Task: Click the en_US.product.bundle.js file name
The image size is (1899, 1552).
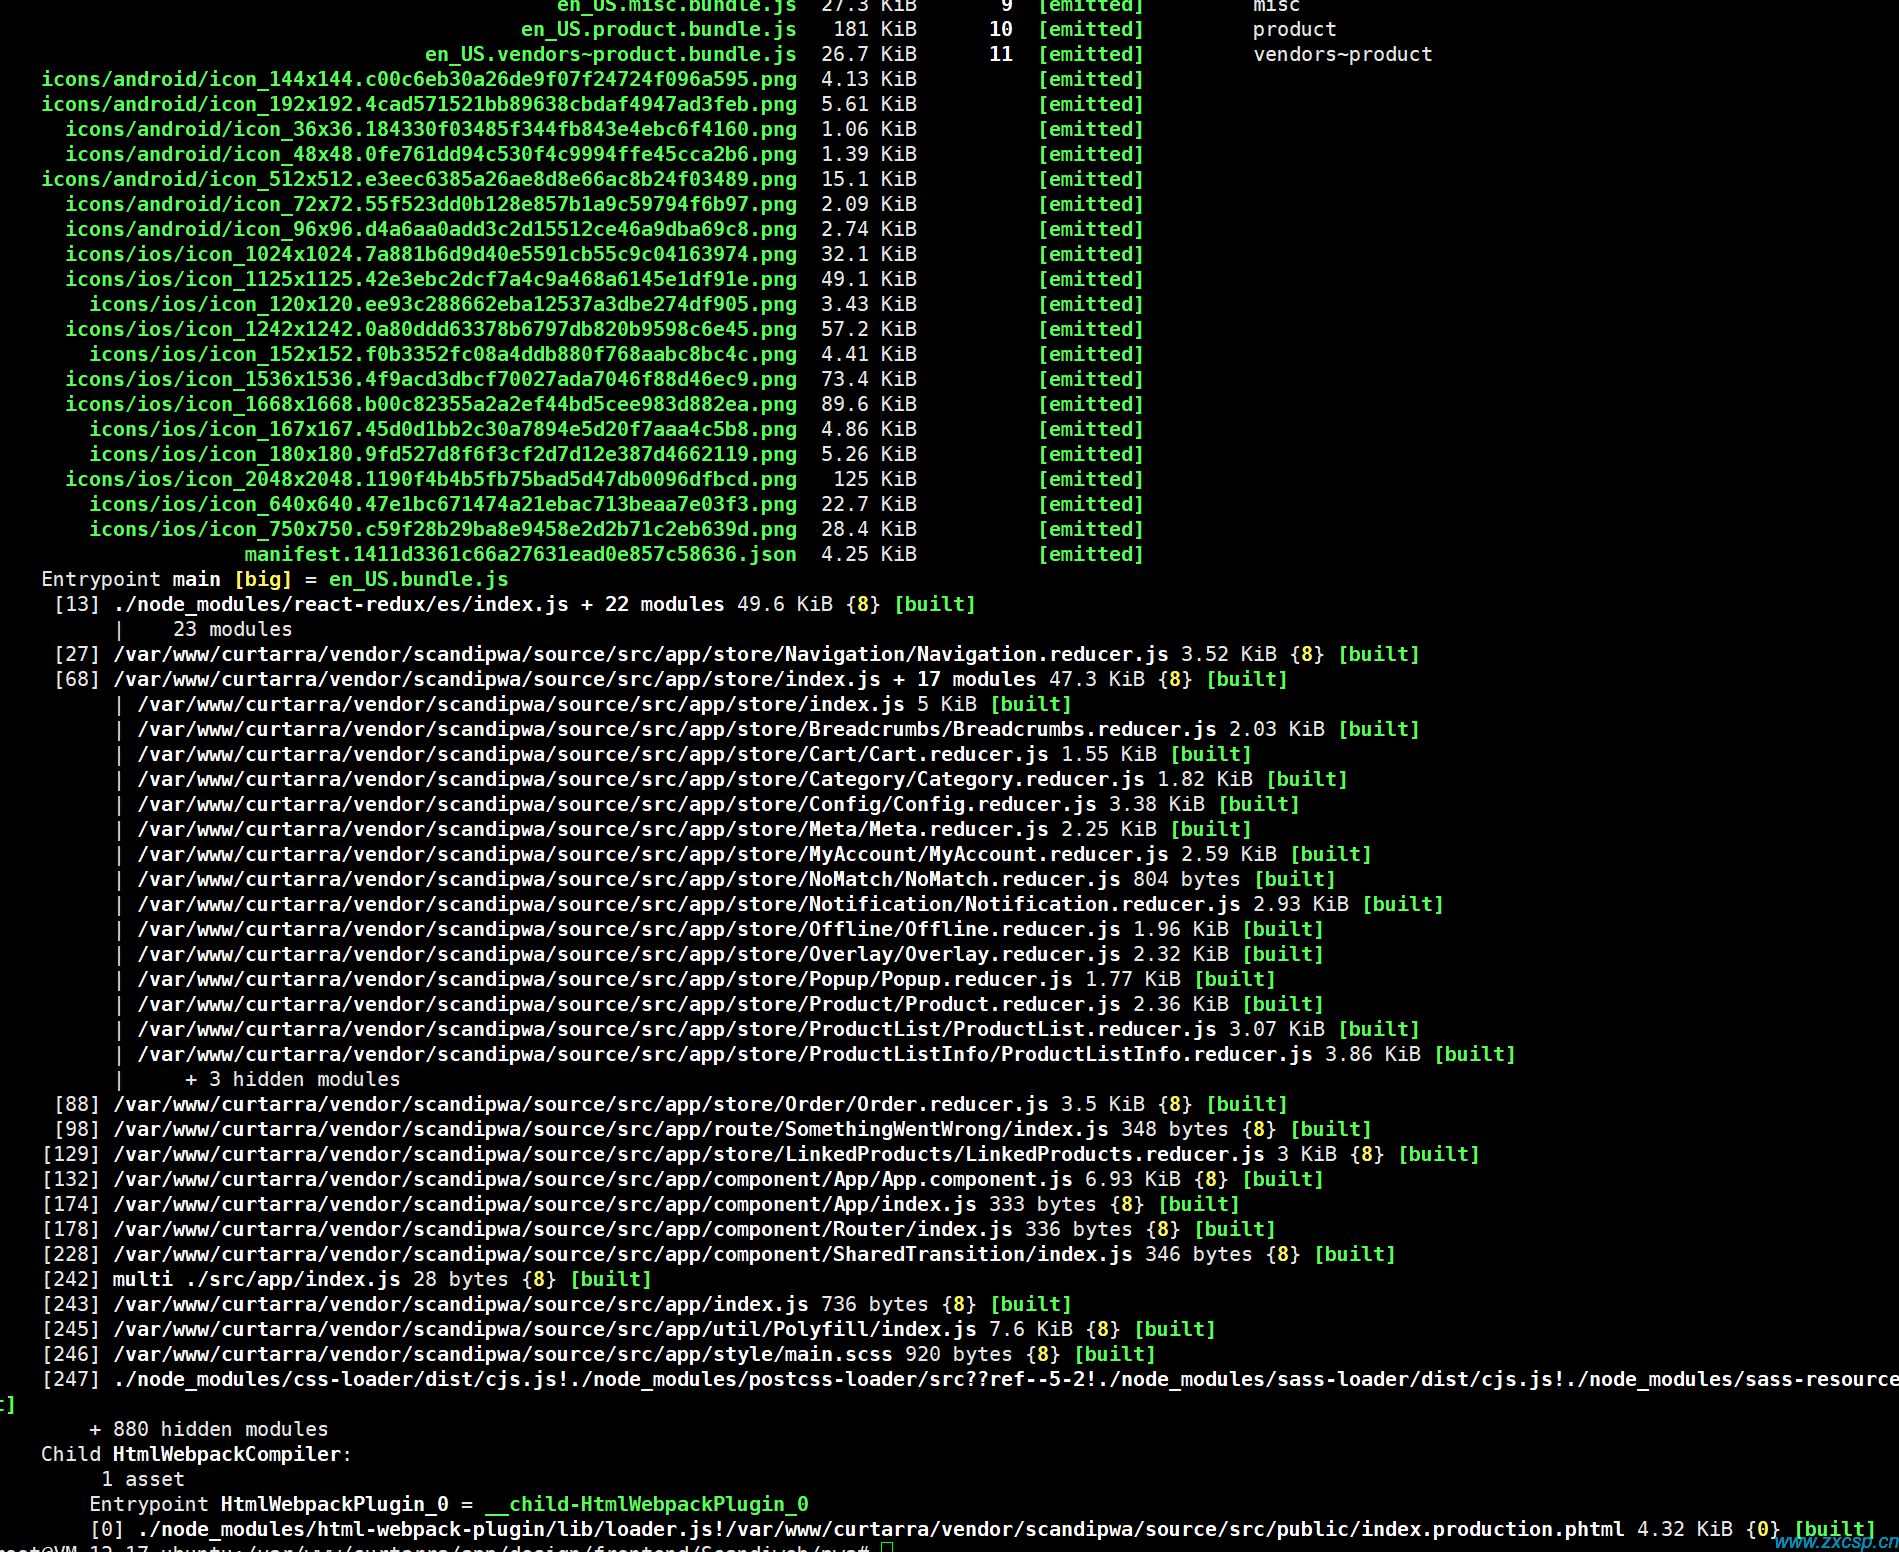Action: click(x=659, y=29)
